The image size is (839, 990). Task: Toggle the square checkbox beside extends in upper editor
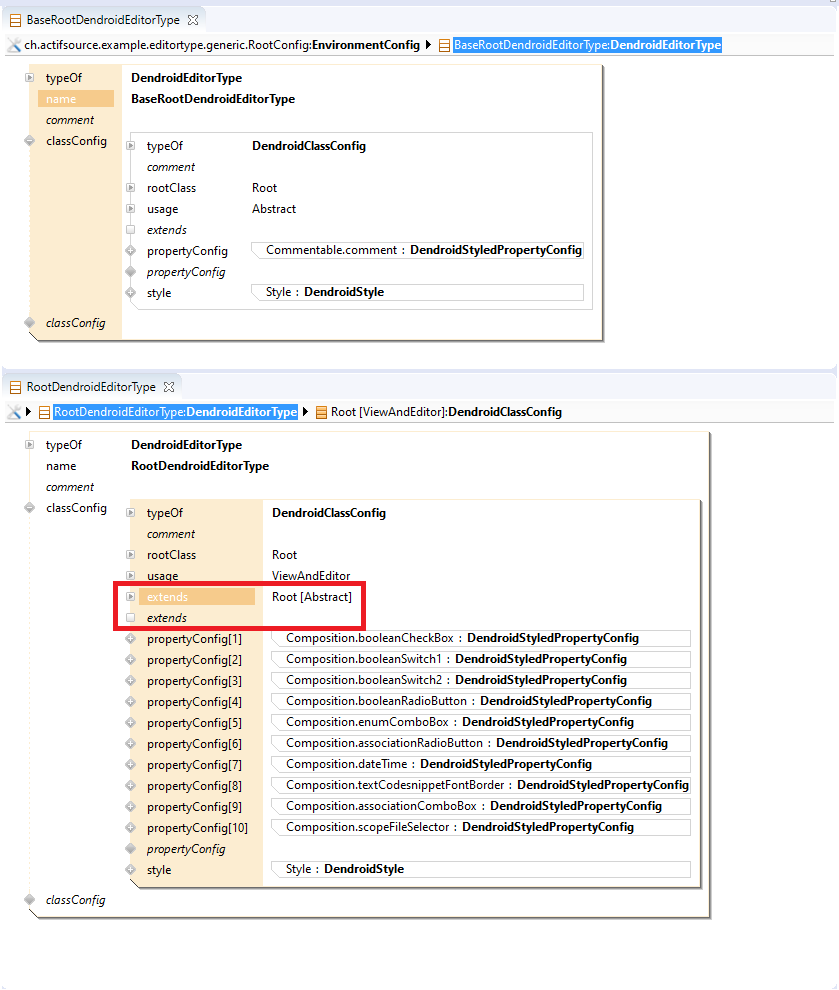point(131,229)
